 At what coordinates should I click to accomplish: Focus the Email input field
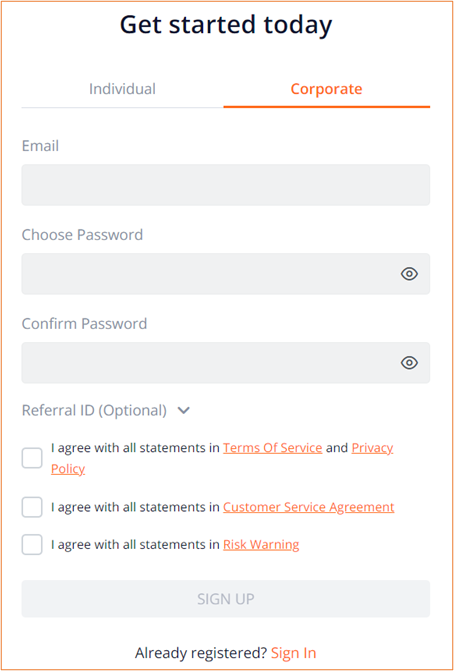226,185
